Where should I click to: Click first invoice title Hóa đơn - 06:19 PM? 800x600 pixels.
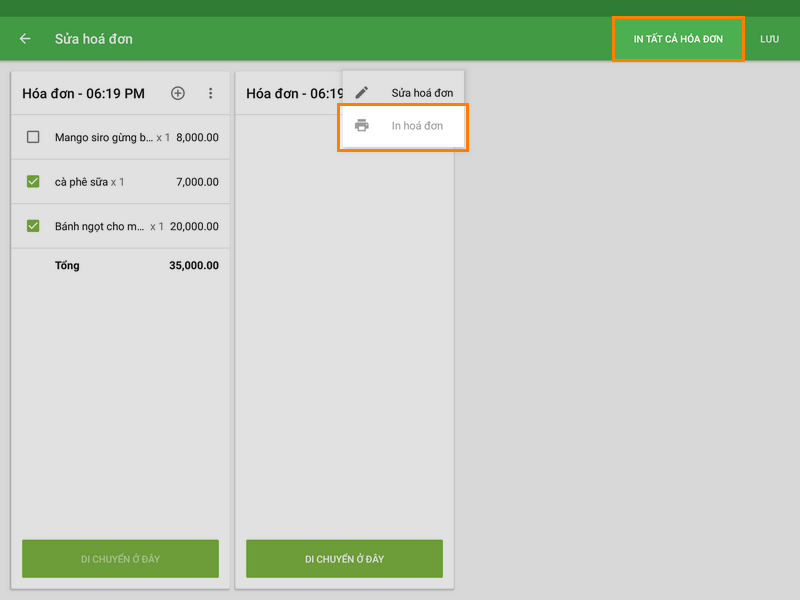(83, 93)
